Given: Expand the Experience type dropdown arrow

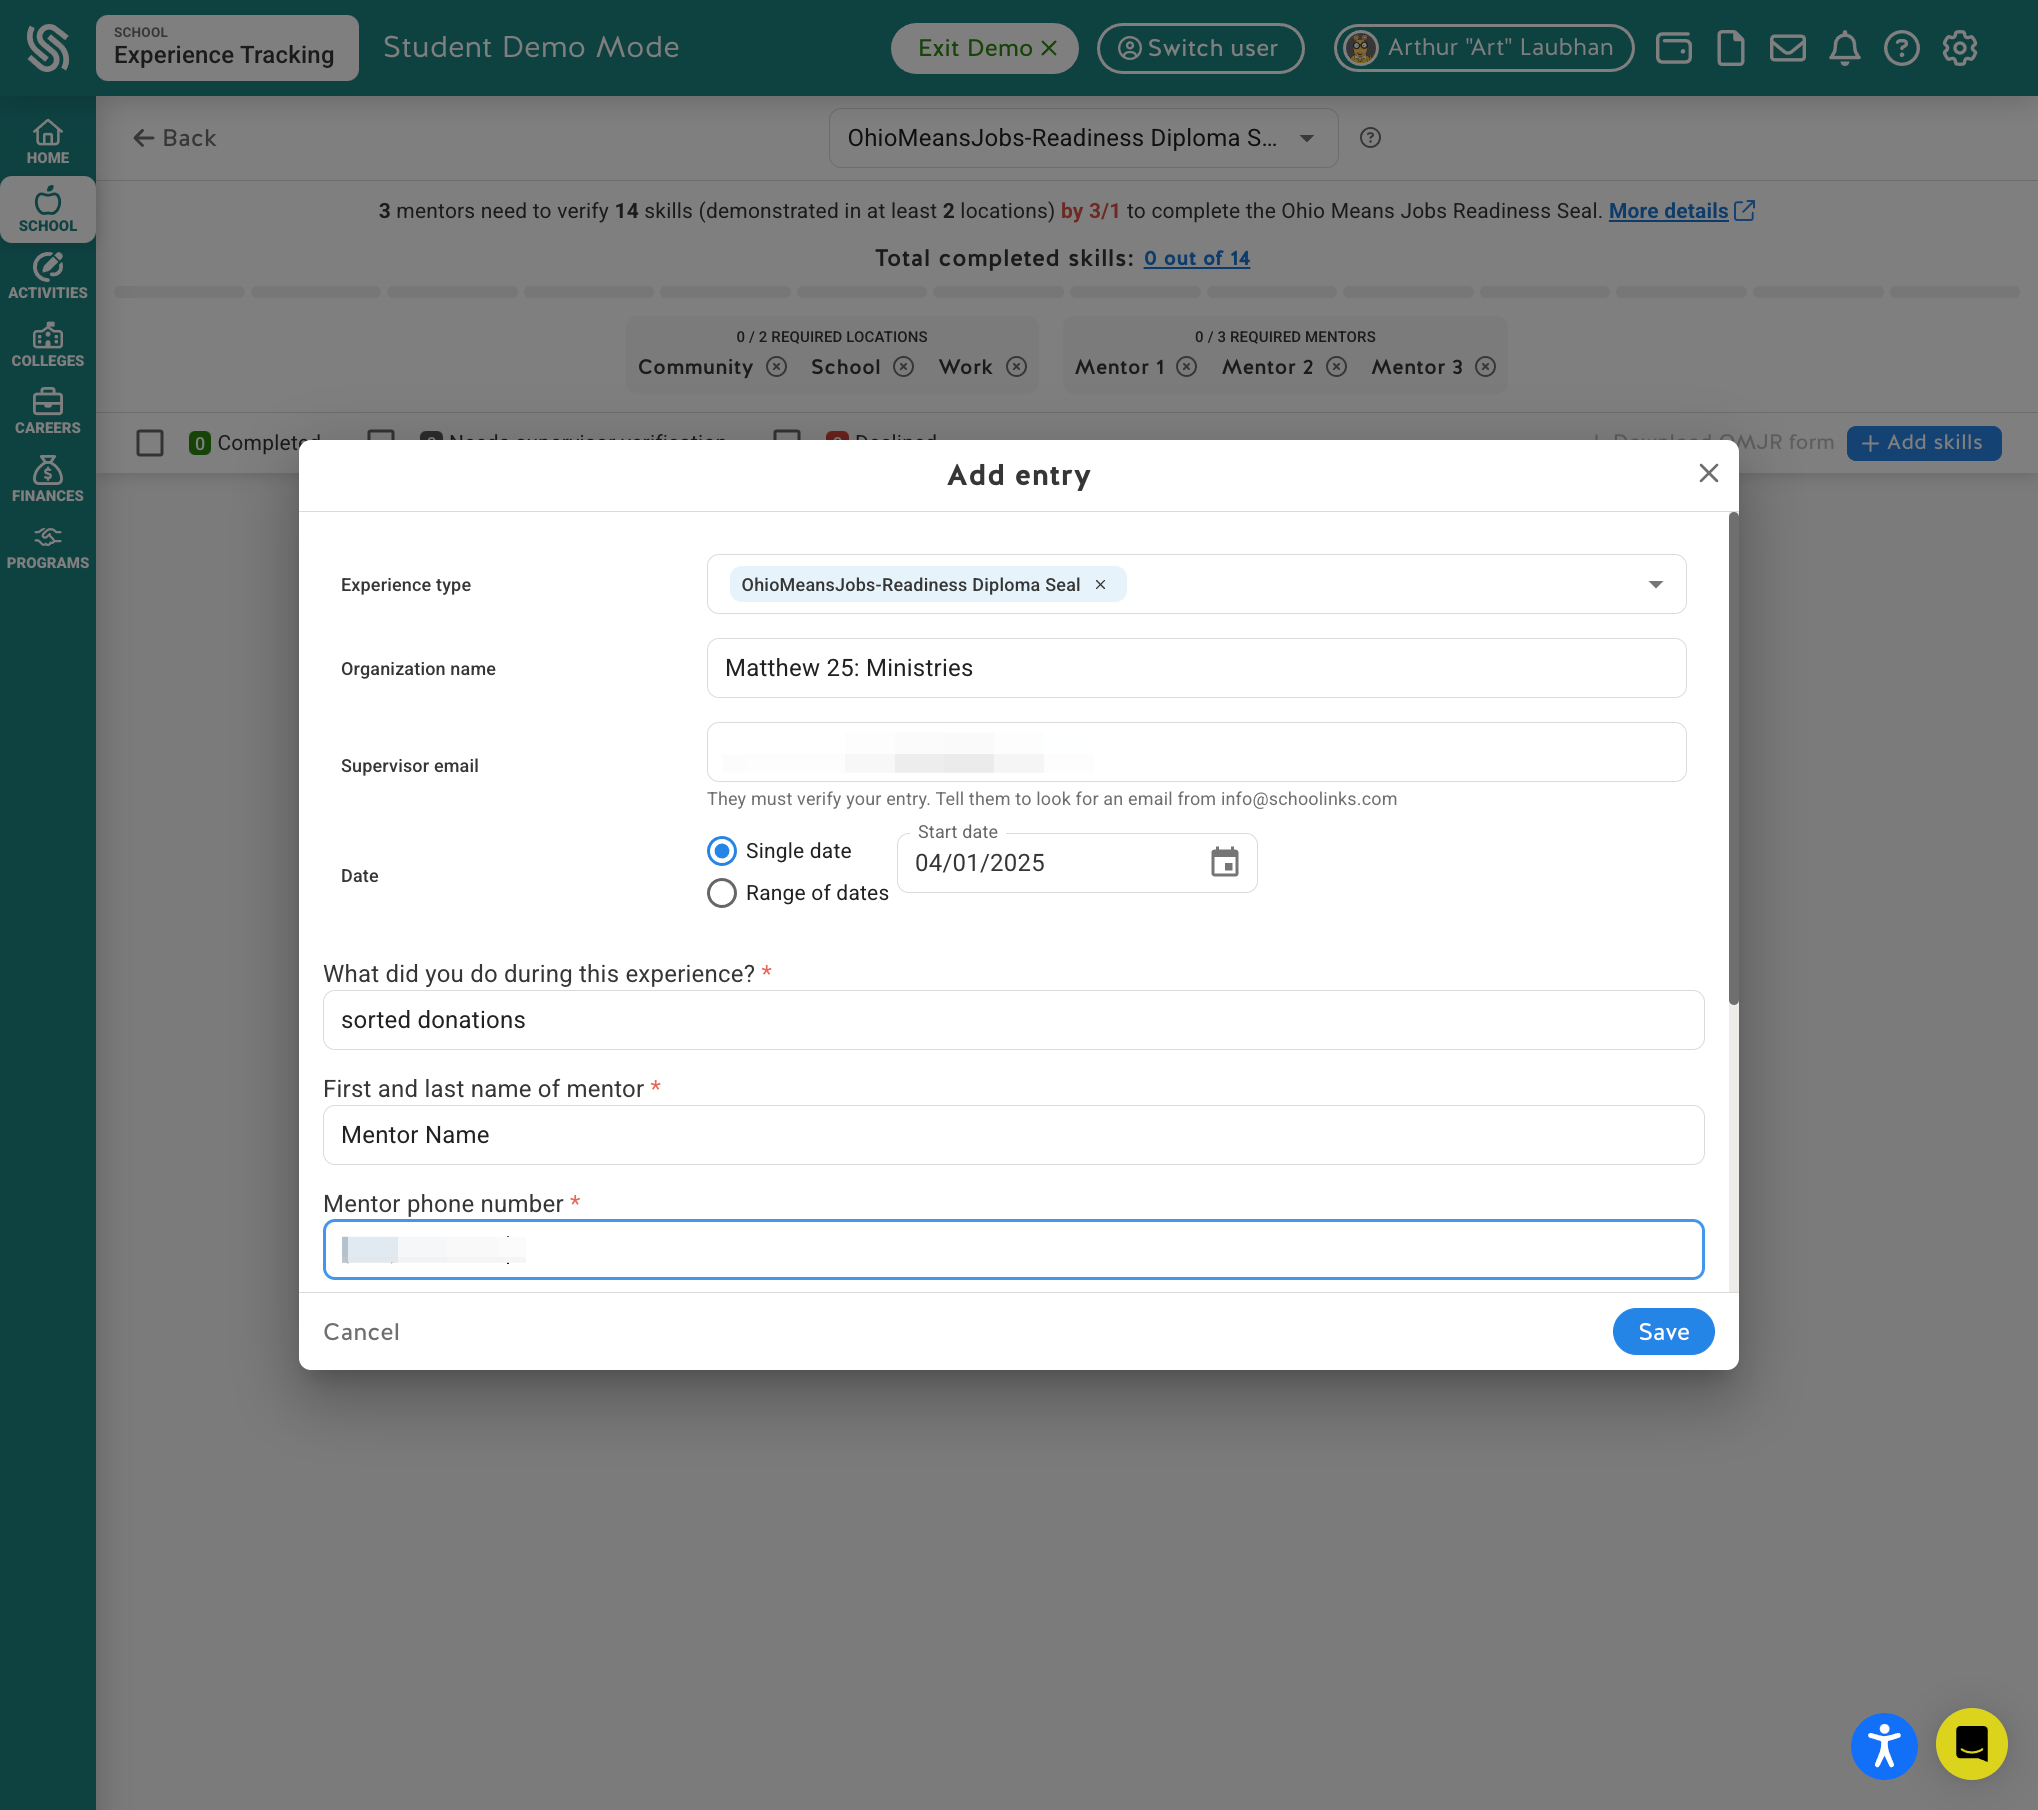Looking at the screenshot, I should [x=1655, y=585].
